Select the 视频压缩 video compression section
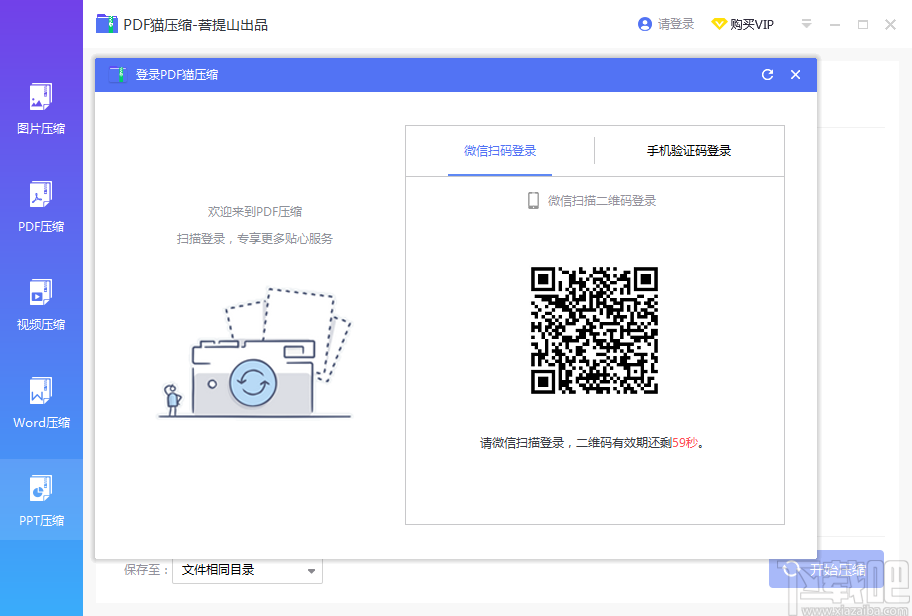 (x=41, y=304)
